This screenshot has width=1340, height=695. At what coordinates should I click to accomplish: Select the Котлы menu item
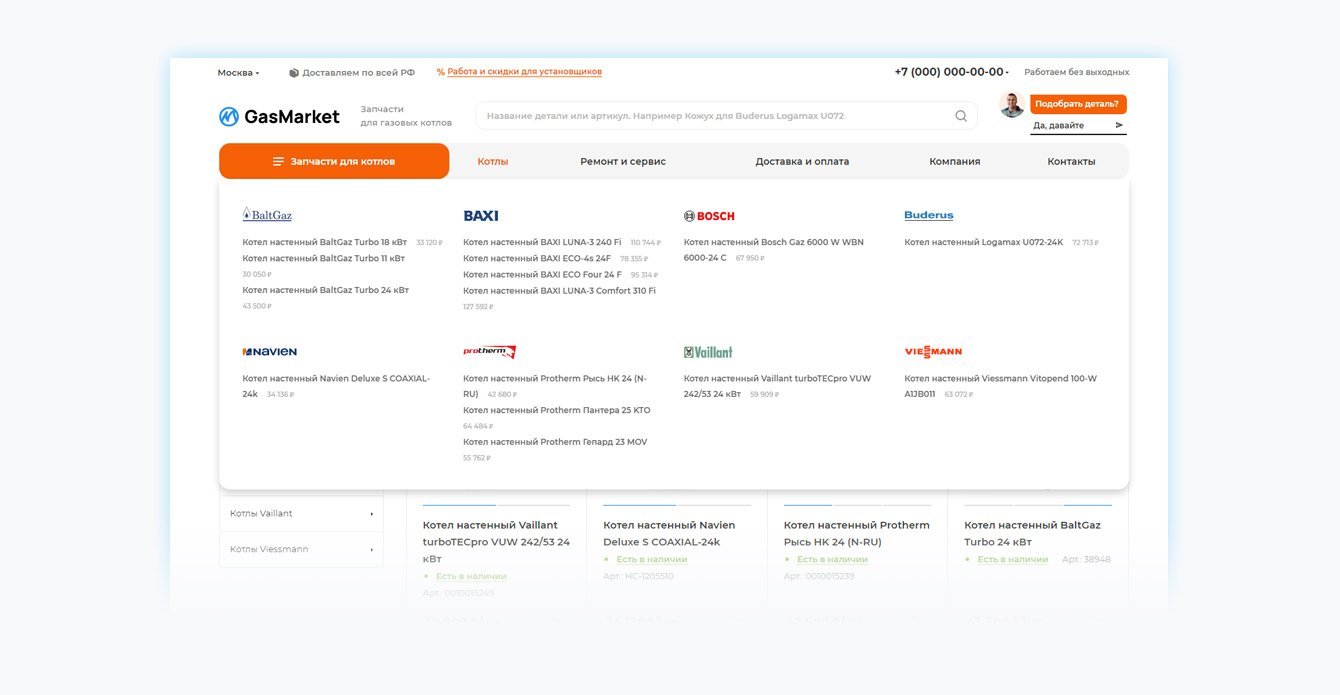[493, 161]
